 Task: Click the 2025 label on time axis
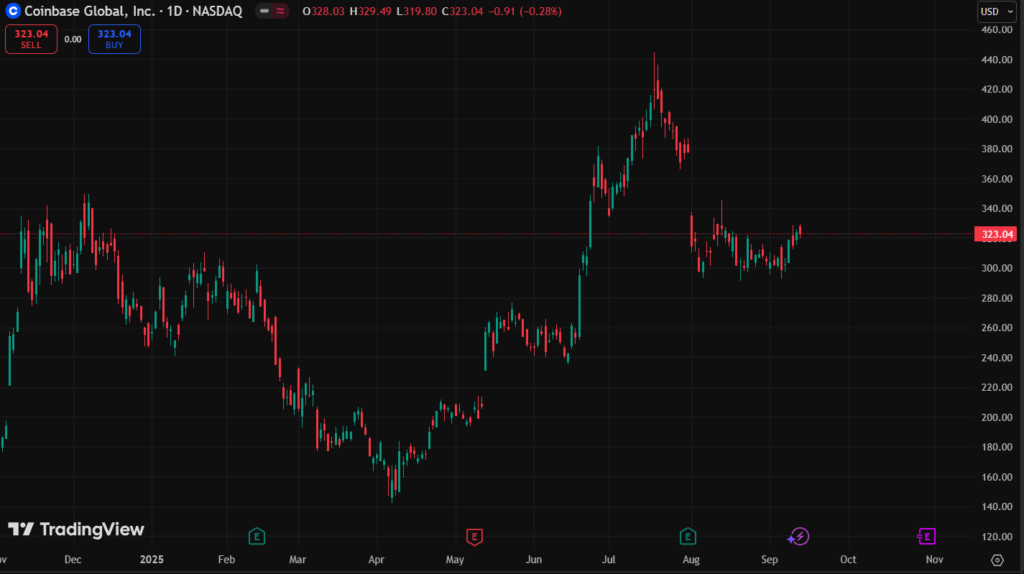tap(153, 561)
